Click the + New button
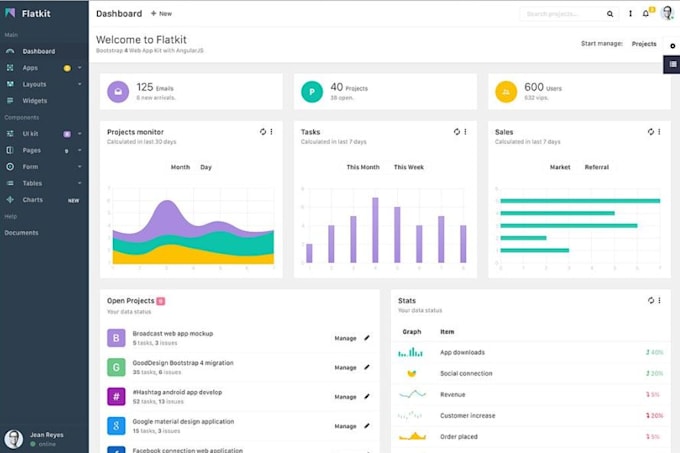 pyautogui.click(x=161, y=14)
